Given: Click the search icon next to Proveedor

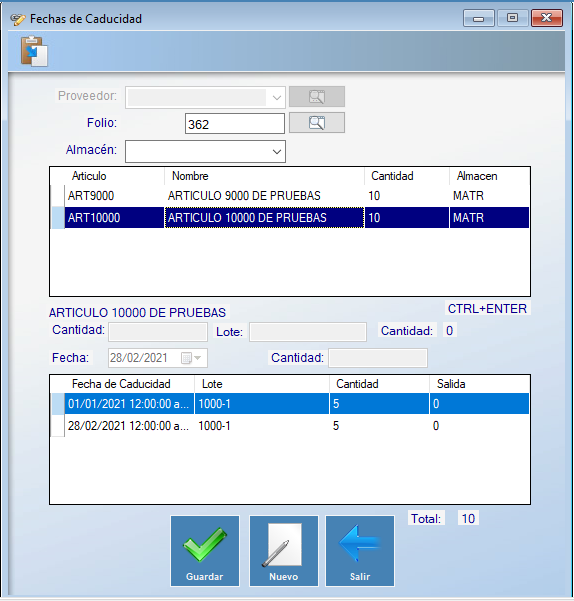Looking at the screenshot, I should point(317,97).
